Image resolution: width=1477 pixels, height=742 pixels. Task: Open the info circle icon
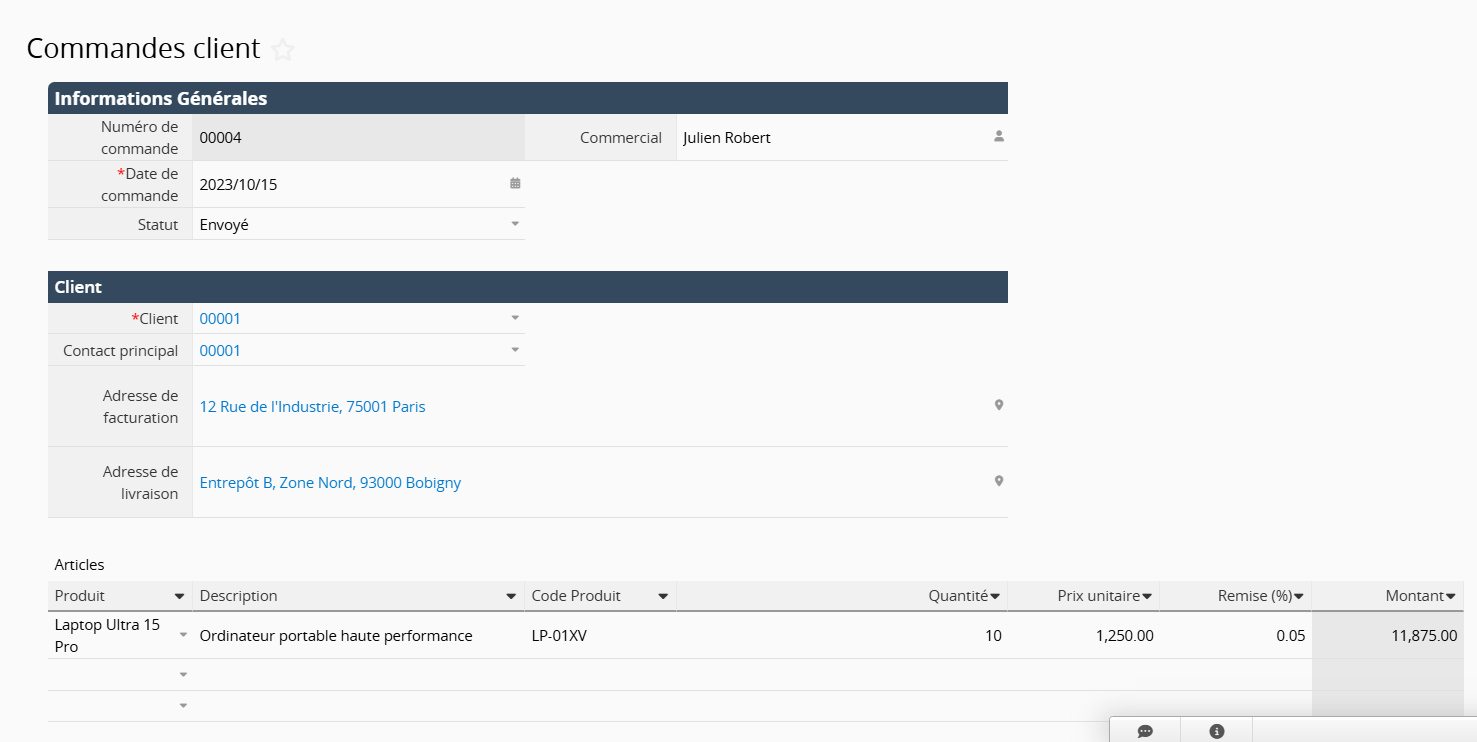click(x=1216, y=731)
